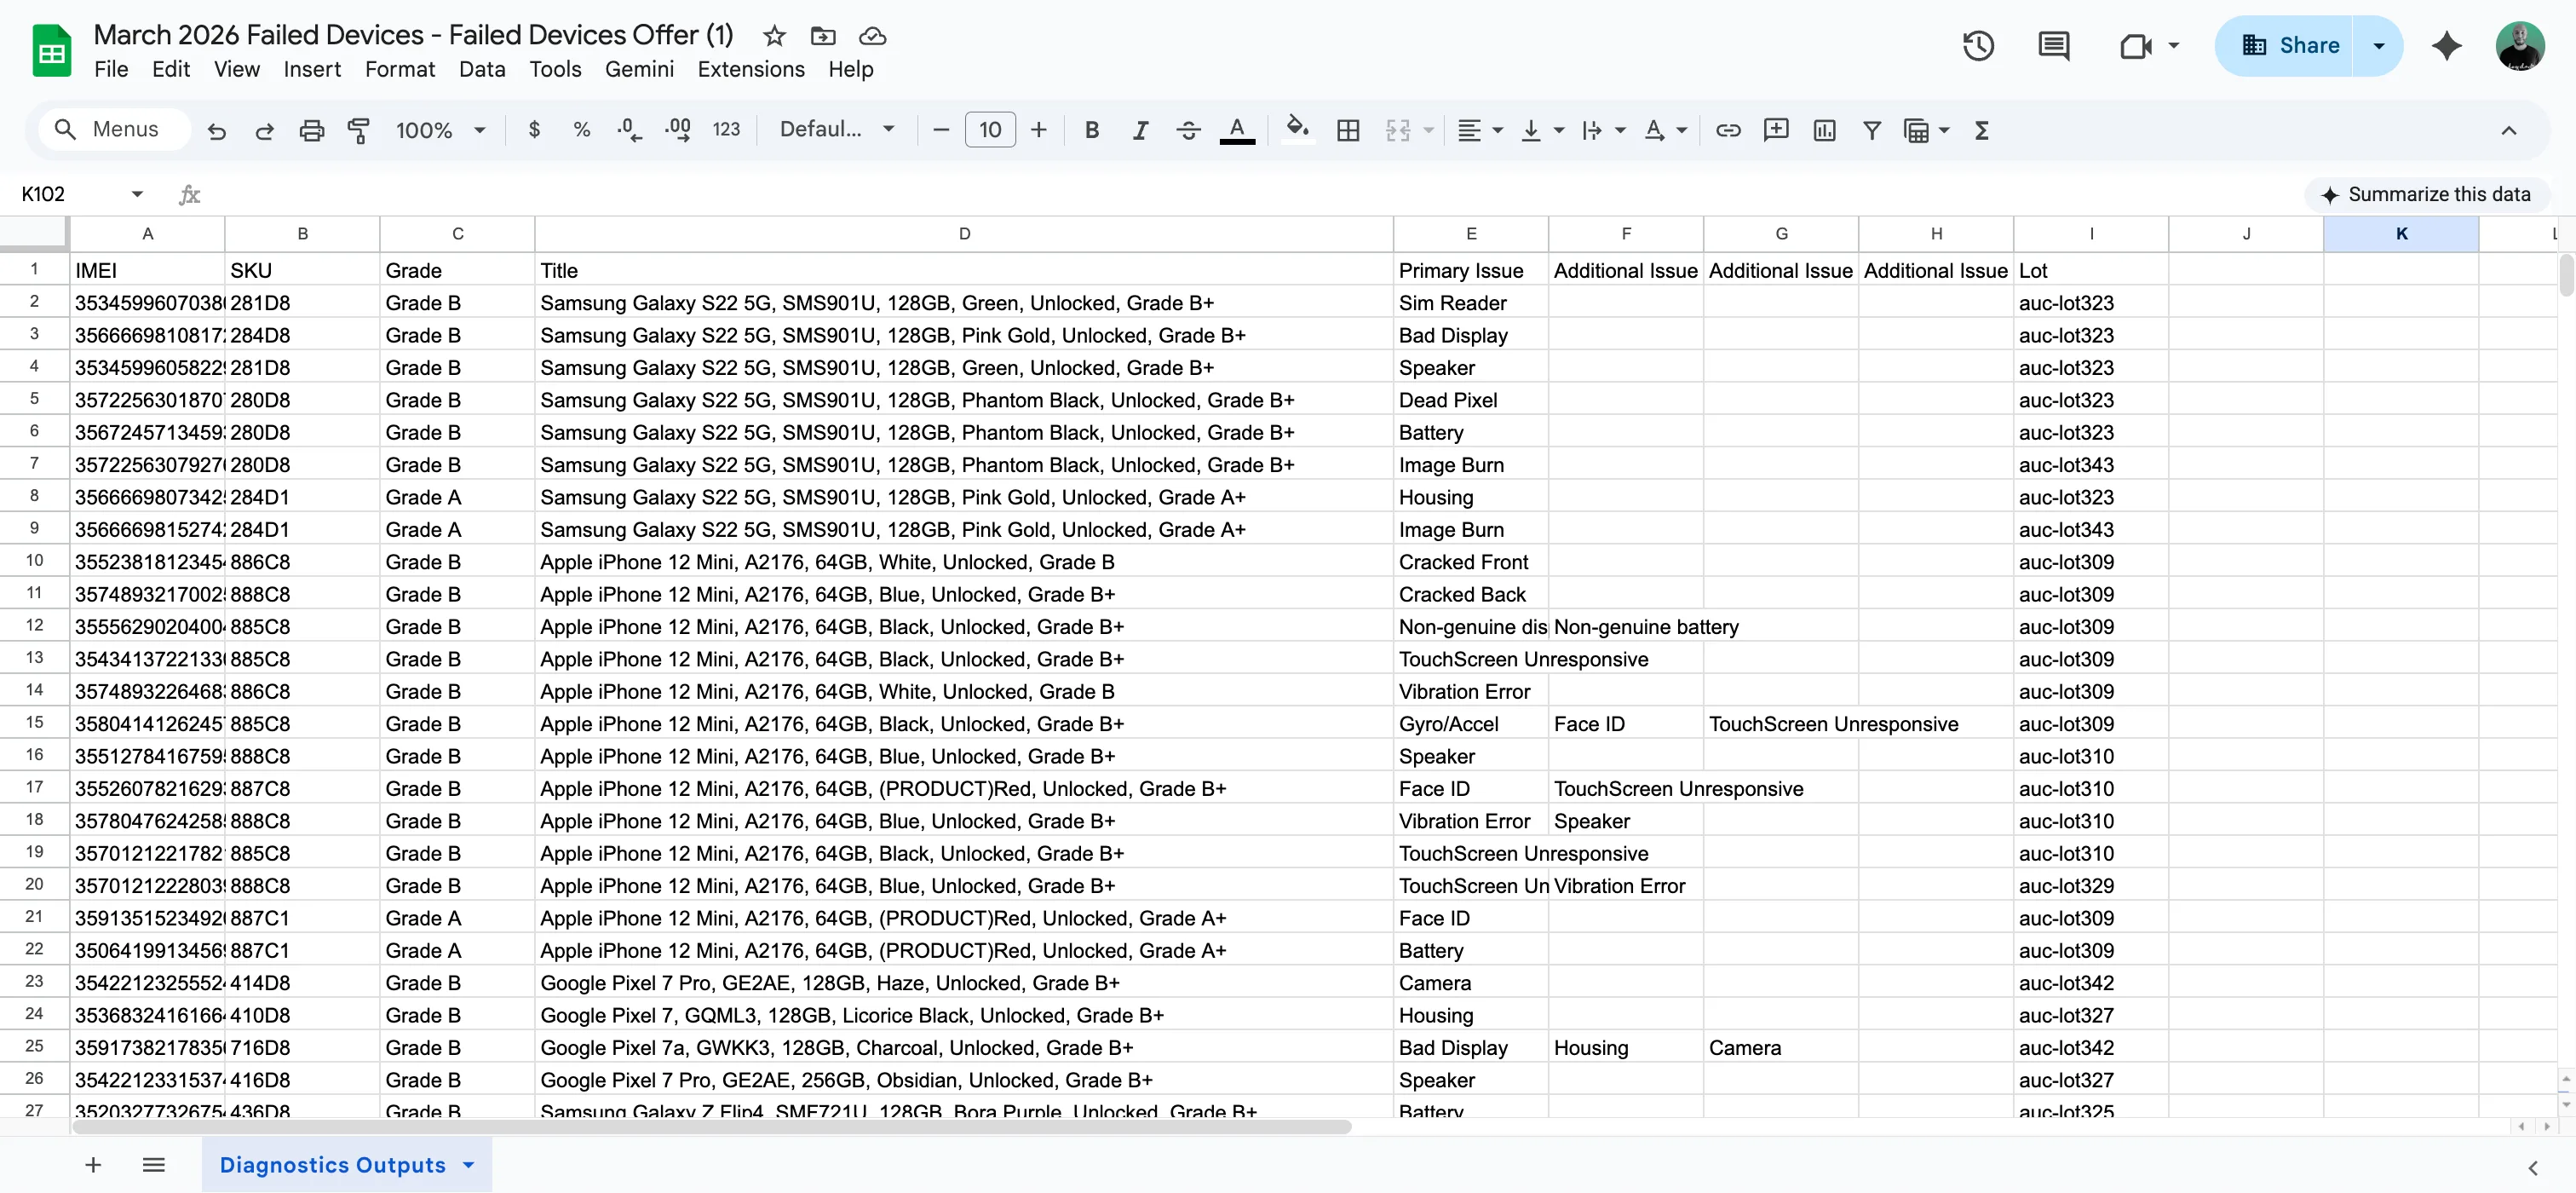Show all comments panel
The width and height of the screenshot is (2576, 1193).
(x=2054, y=46)
